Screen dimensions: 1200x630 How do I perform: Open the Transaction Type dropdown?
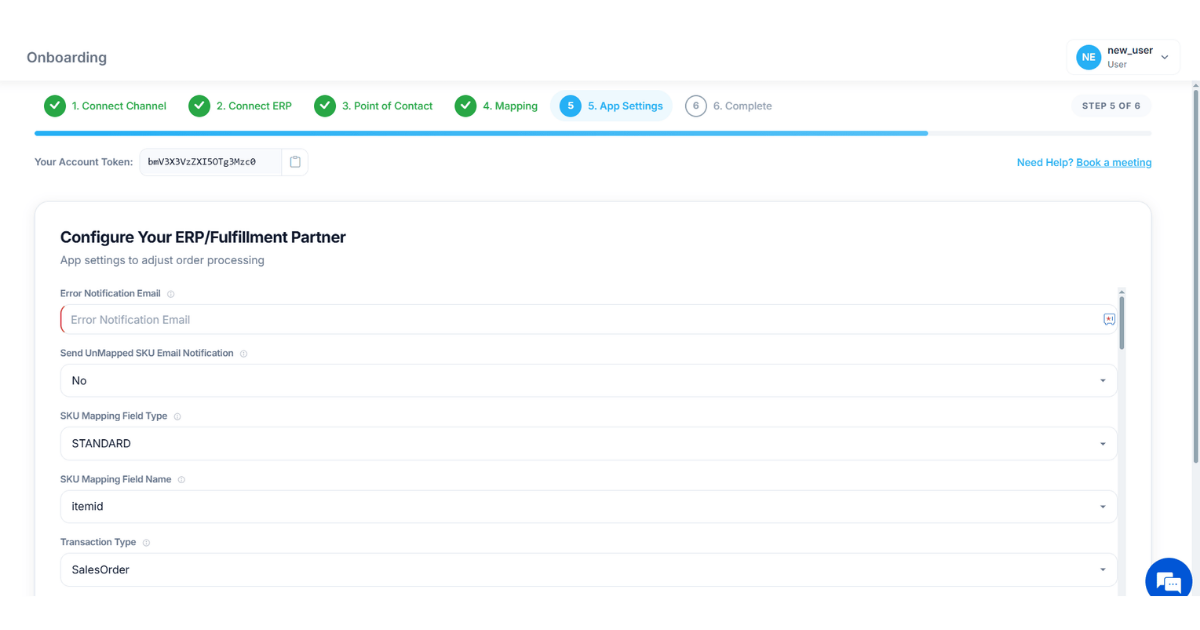(589, 570)
